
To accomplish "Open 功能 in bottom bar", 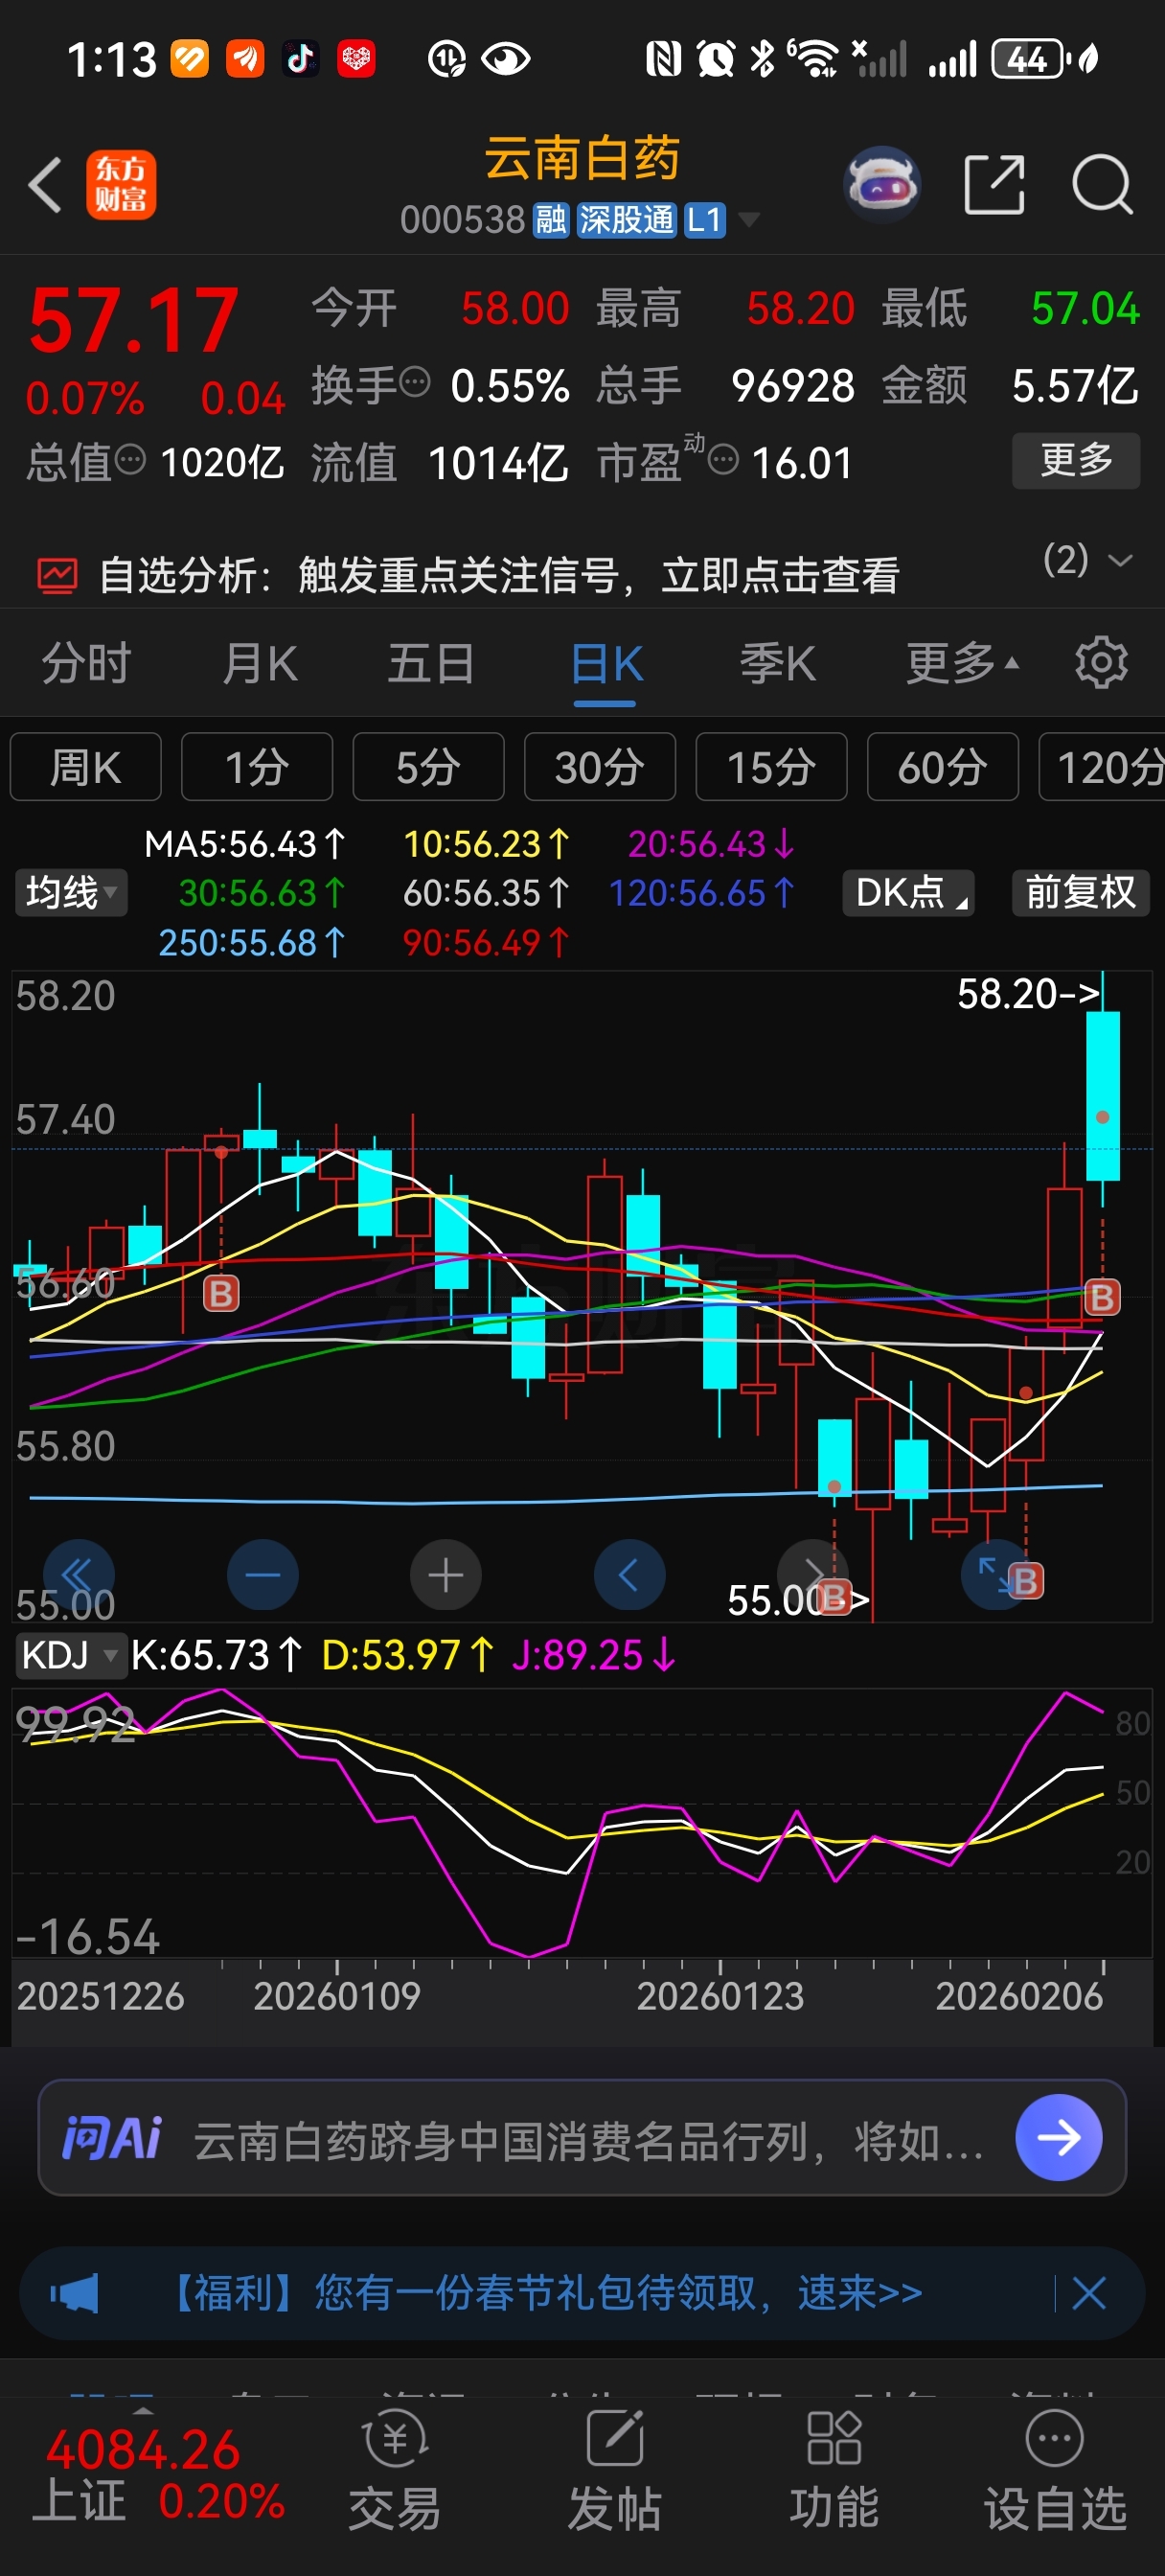I will pyautogui.click(x=834, y=2470).
